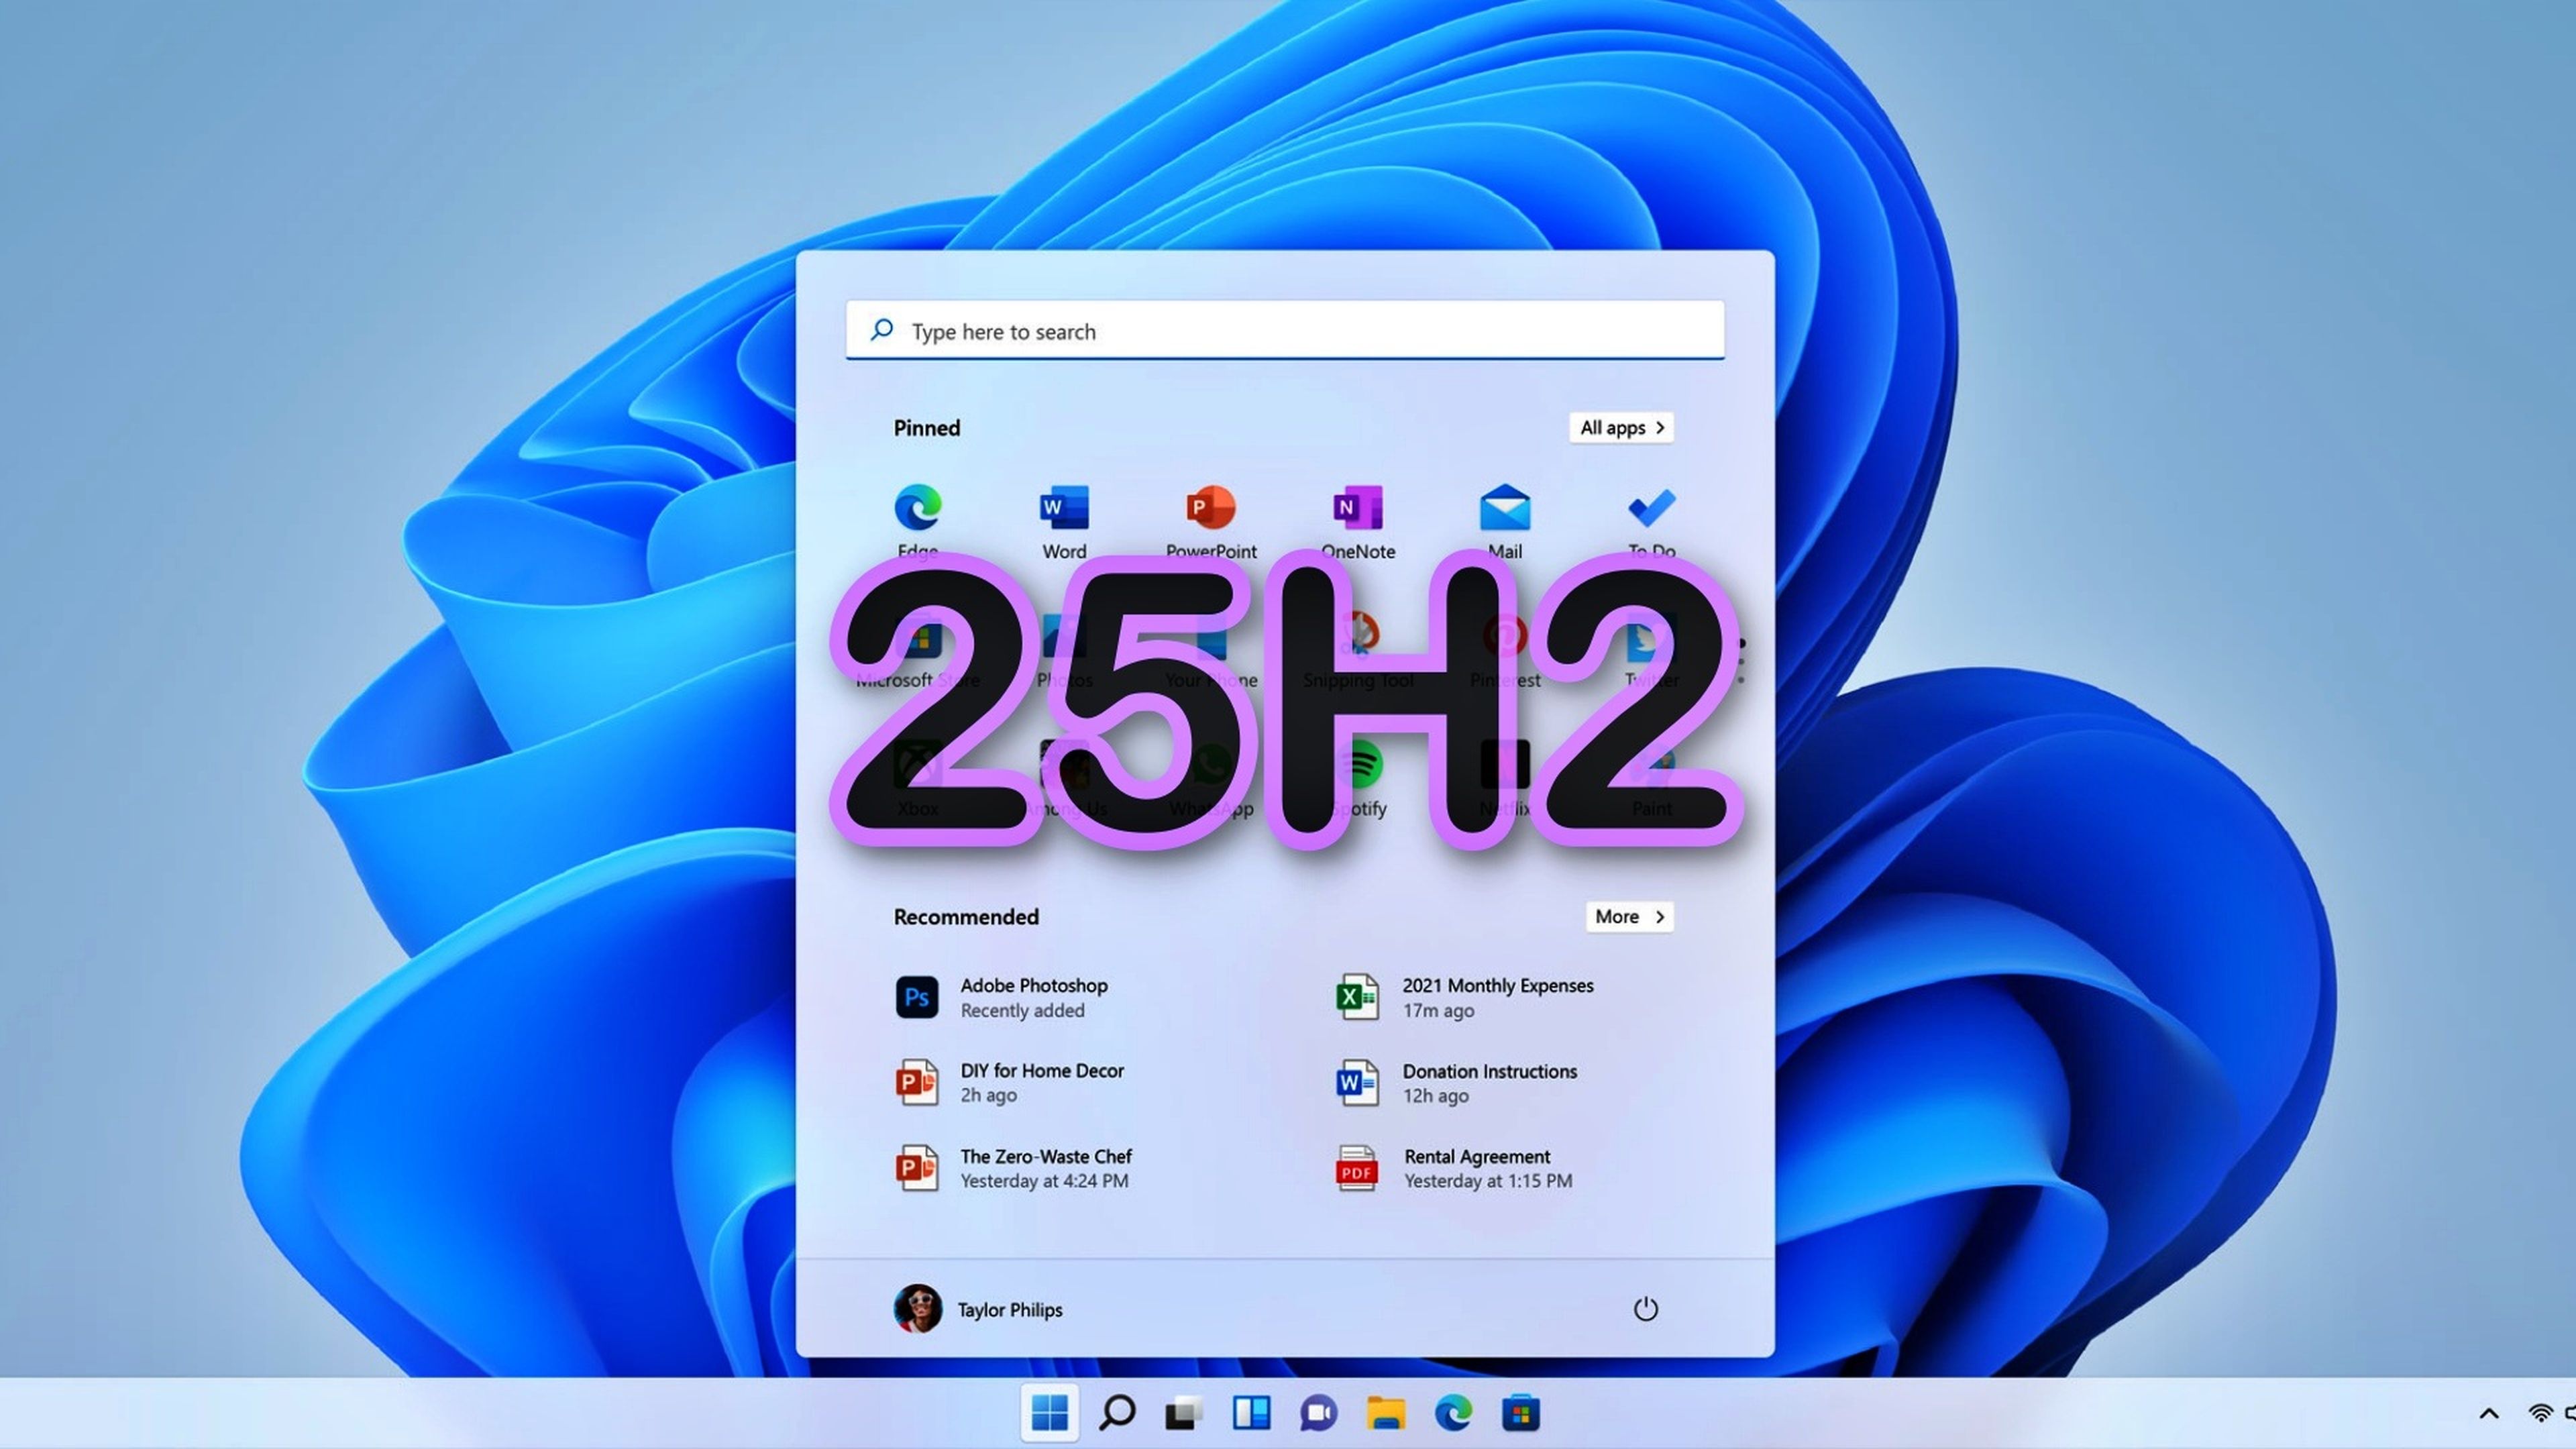Screen dimensions: 2576x1449
Task: Open Taylor Philips account menu
Action: coord(978,1309)
